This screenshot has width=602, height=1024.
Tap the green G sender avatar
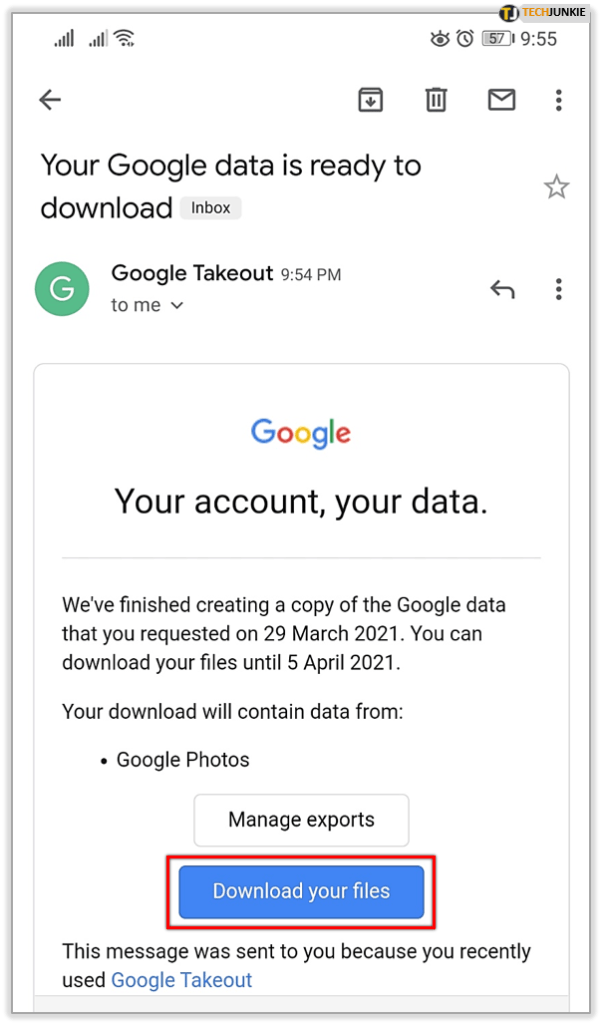(x=62, y=288)
